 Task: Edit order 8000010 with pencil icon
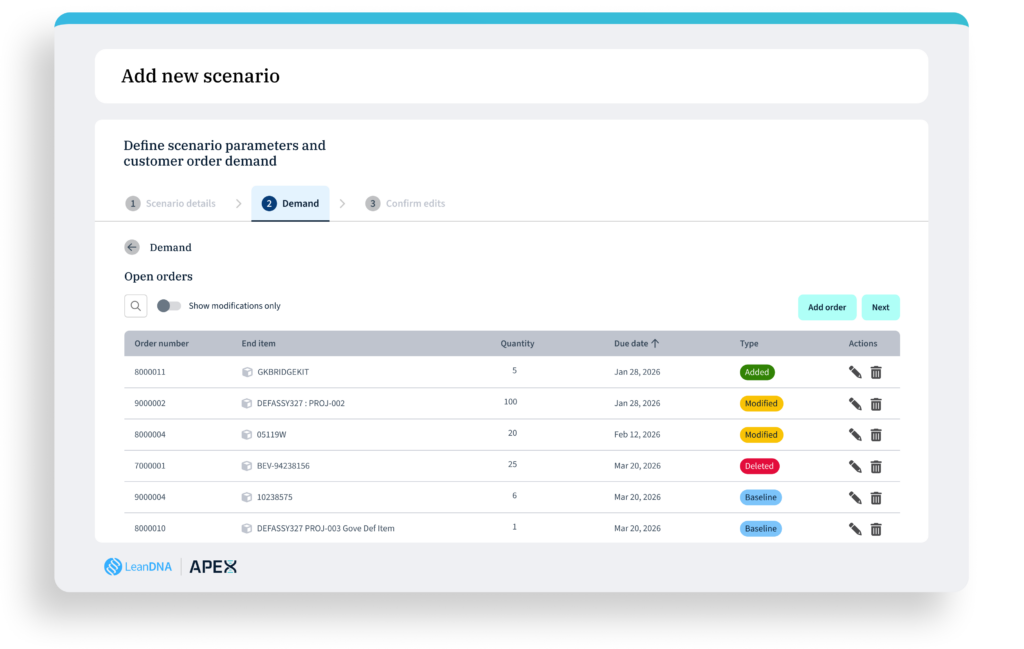point(855,529)
